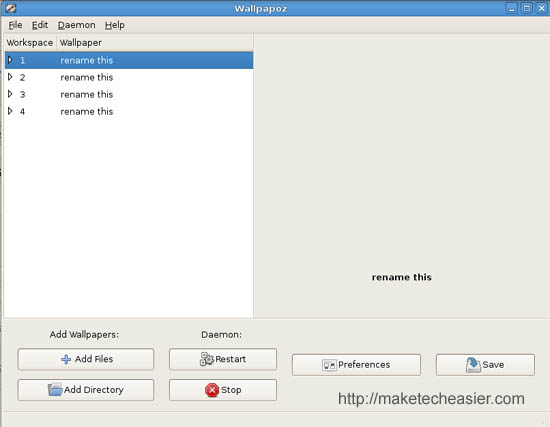Viewport: 550px width, 427px height.
Task: Expand workspace 3 tree row
Action: [x=10, y=94]
